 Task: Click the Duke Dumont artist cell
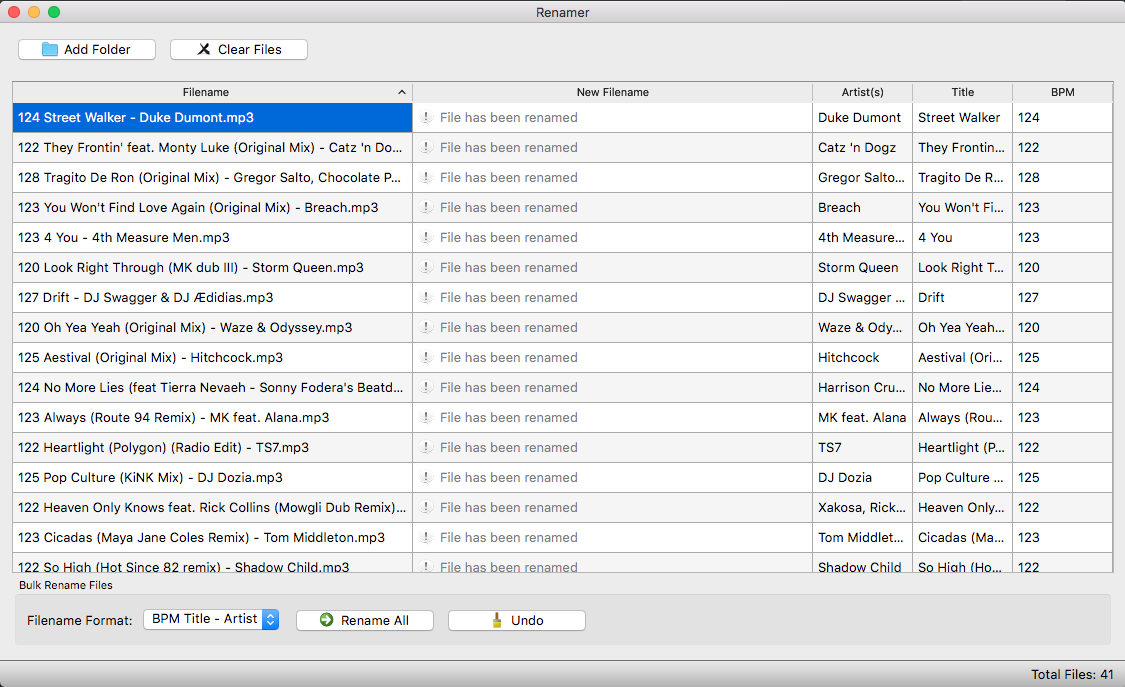pyautogui.click(x=860, y=118)
